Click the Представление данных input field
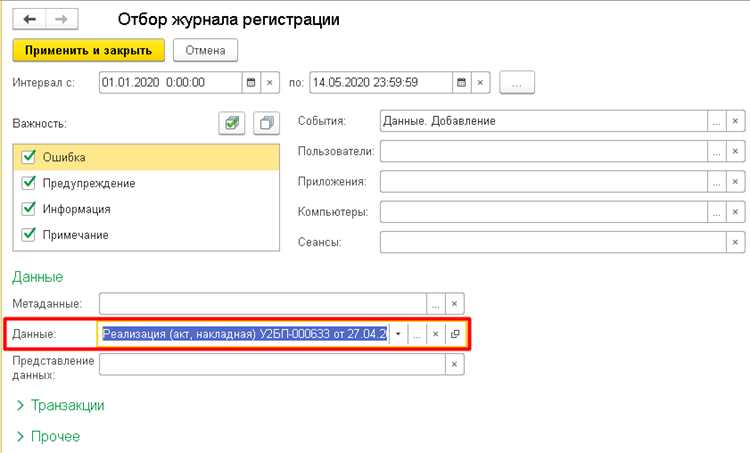Viewport: 750px width, 453px height. click(272, 365)
